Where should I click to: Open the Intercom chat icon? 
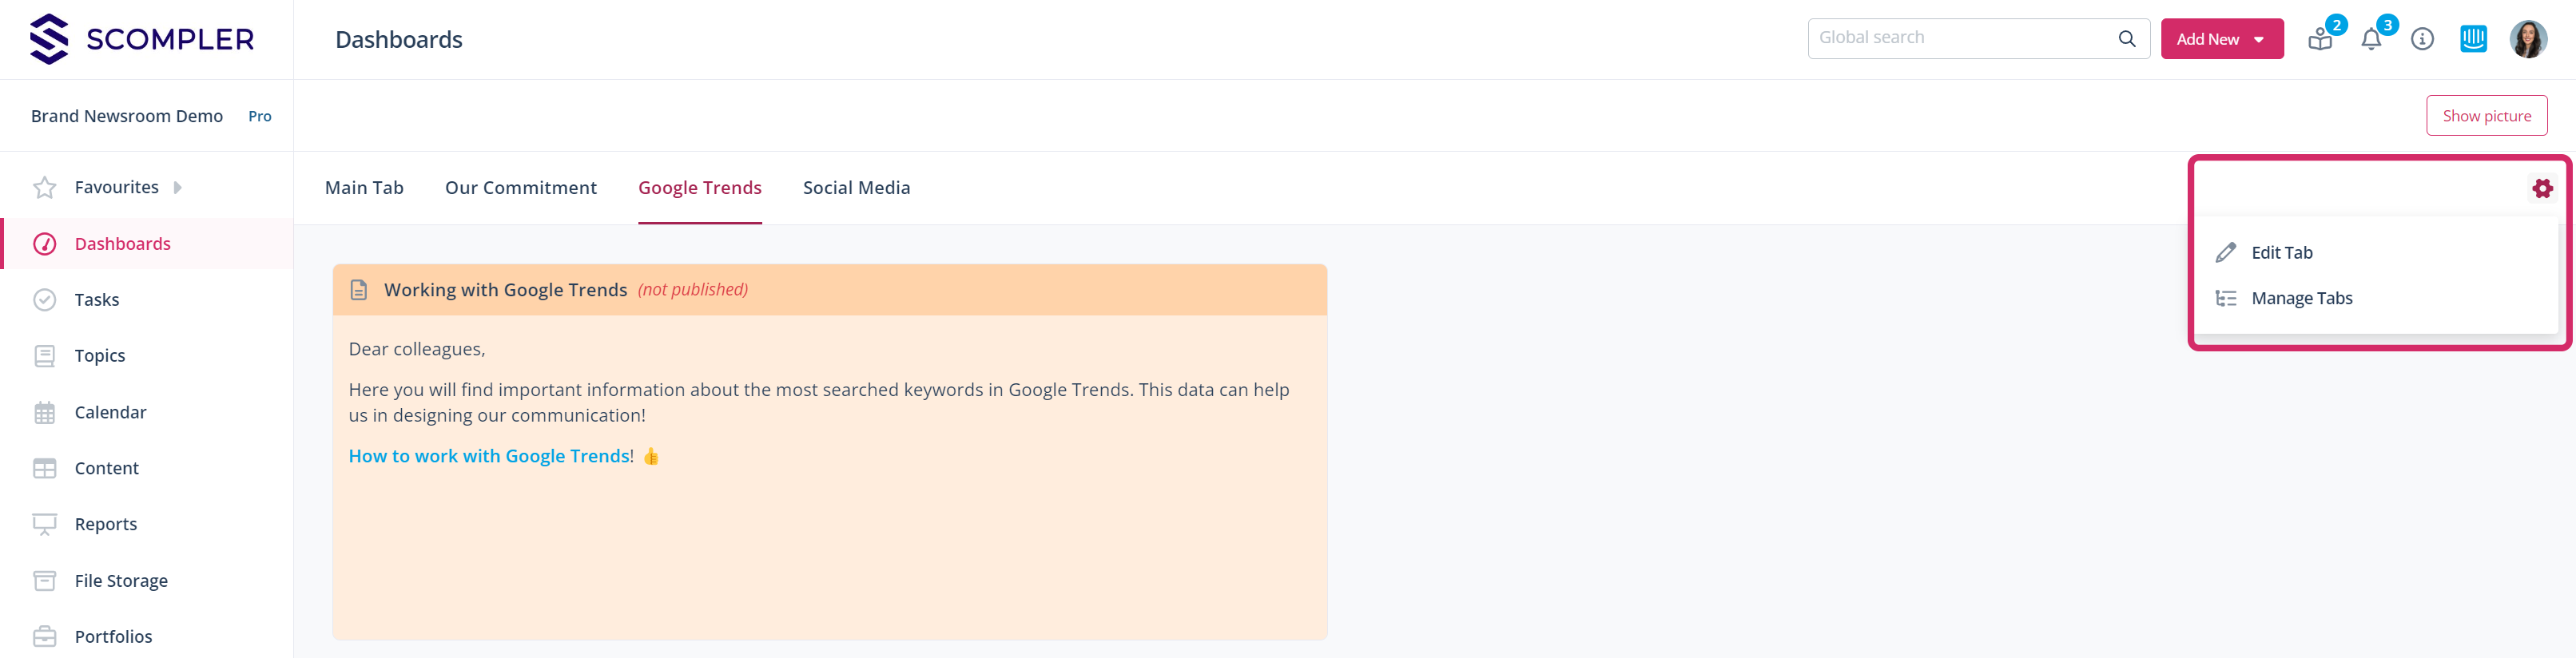tap(2473, 39)
